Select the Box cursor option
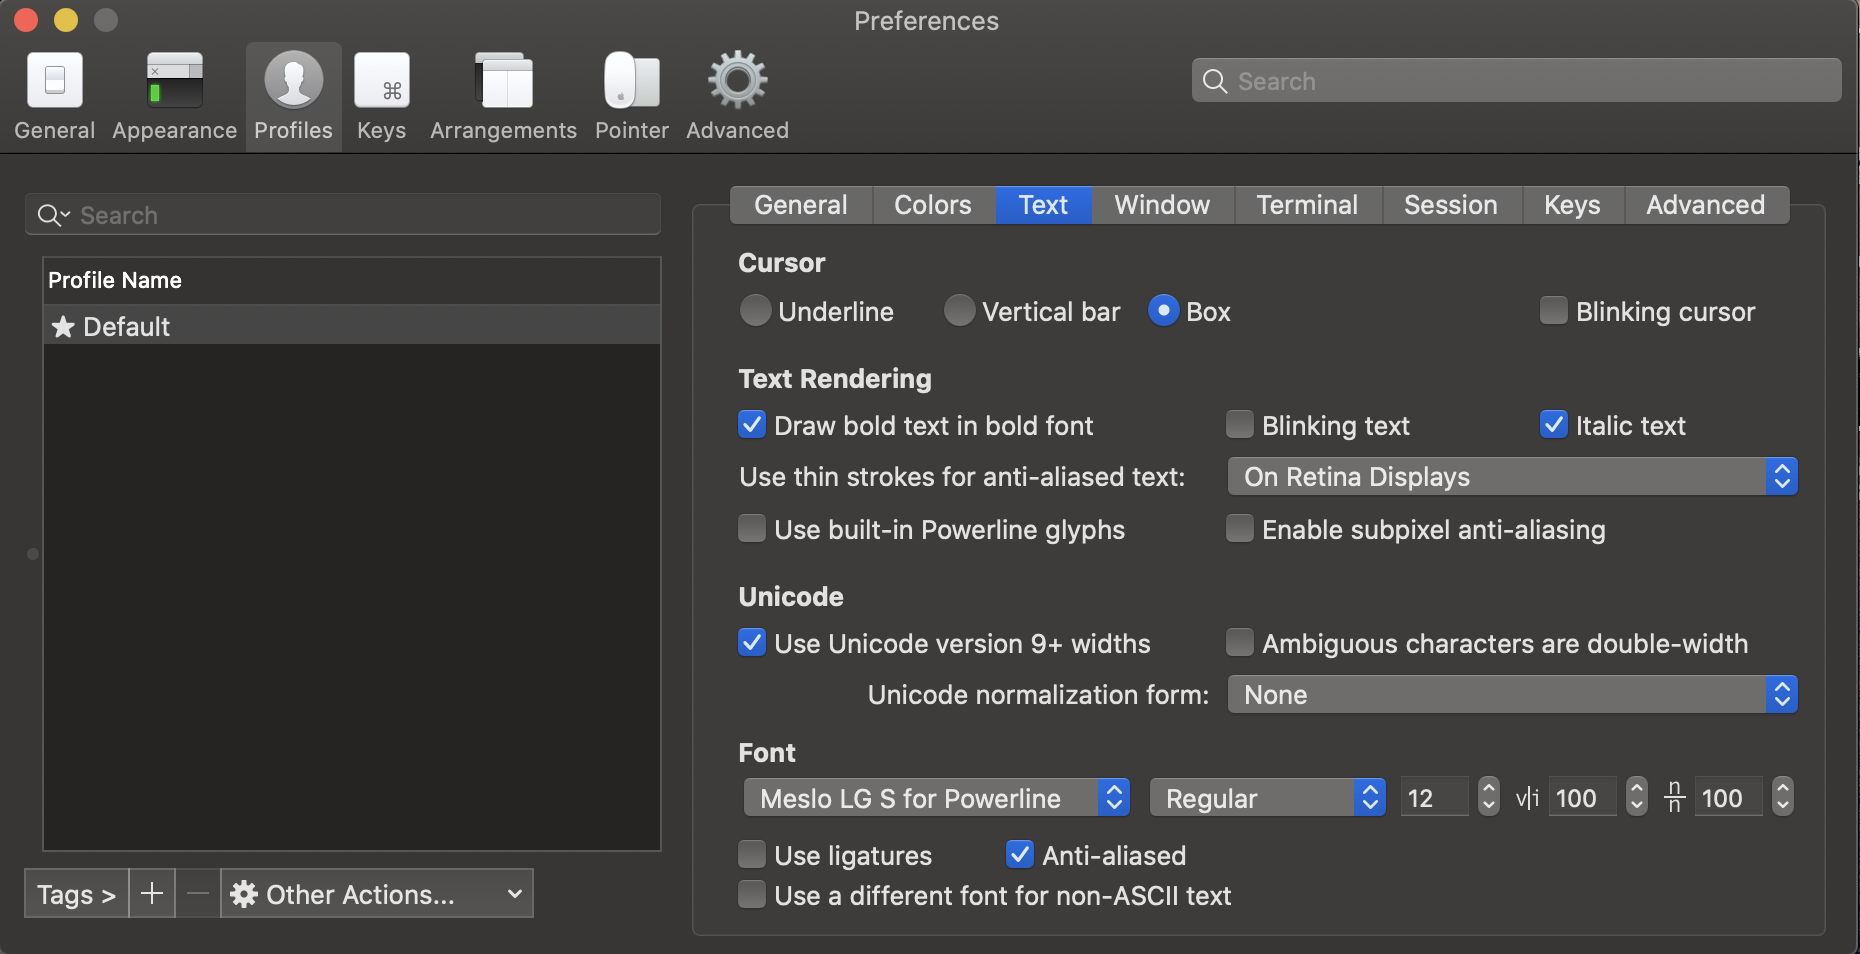 1164,311
